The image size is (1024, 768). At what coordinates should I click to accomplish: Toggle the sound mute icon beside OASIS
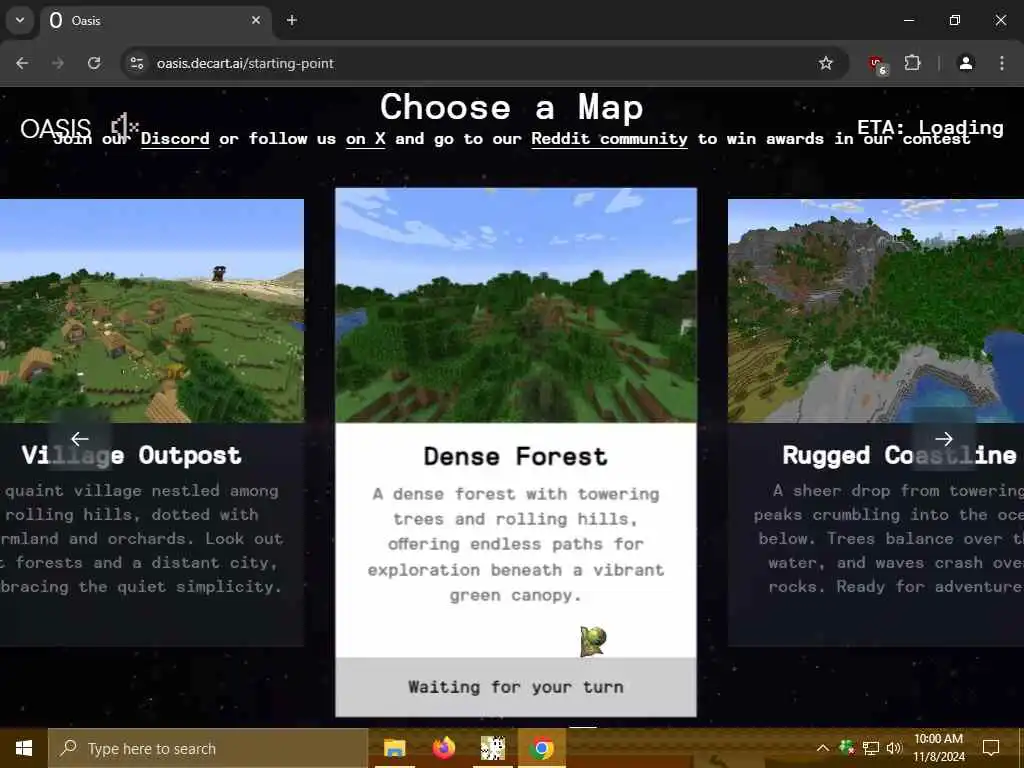[123, 125]
